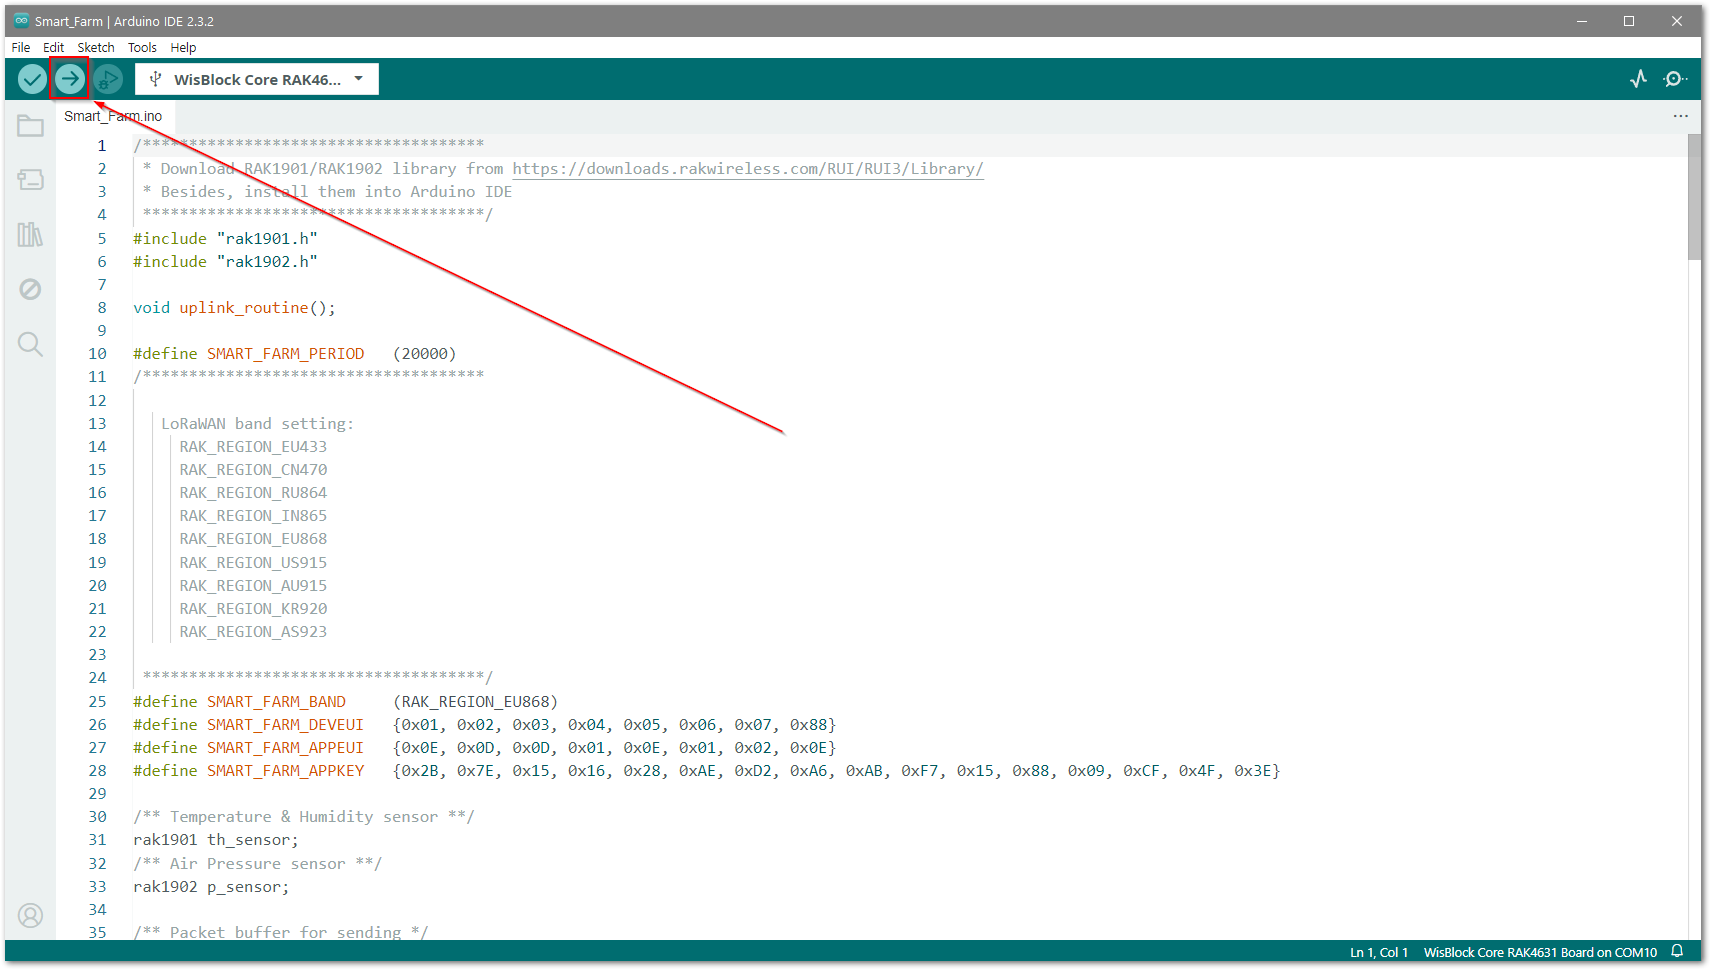Click SMART_FARM_BAND define name
This screenshot has width=1711, height=970.
click(276, 702)
